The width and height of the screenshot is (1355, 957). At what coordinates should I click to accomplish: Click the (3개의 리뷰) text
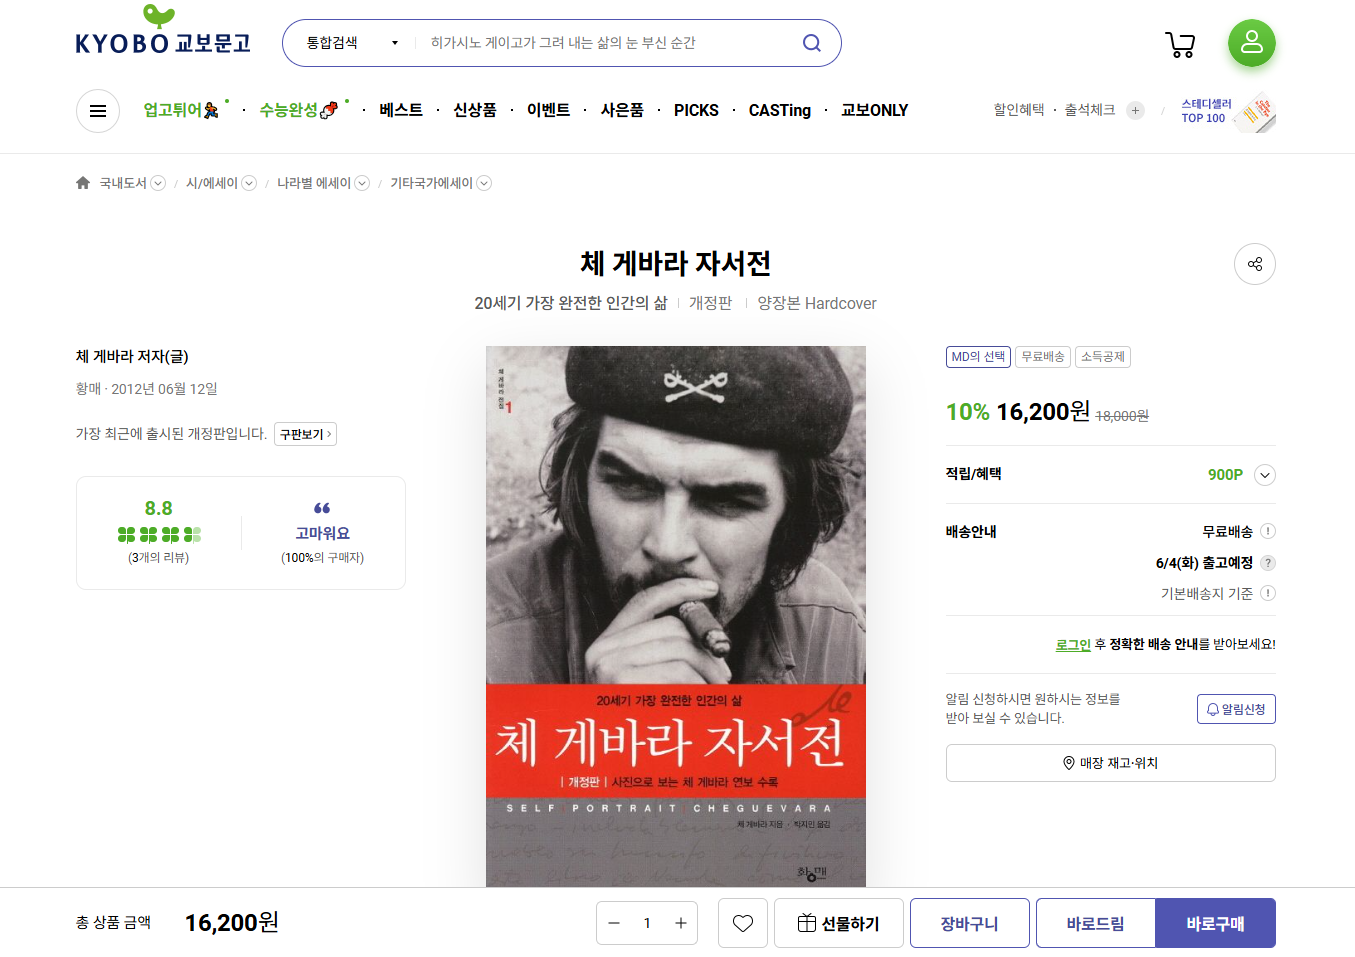coord(159,558)
